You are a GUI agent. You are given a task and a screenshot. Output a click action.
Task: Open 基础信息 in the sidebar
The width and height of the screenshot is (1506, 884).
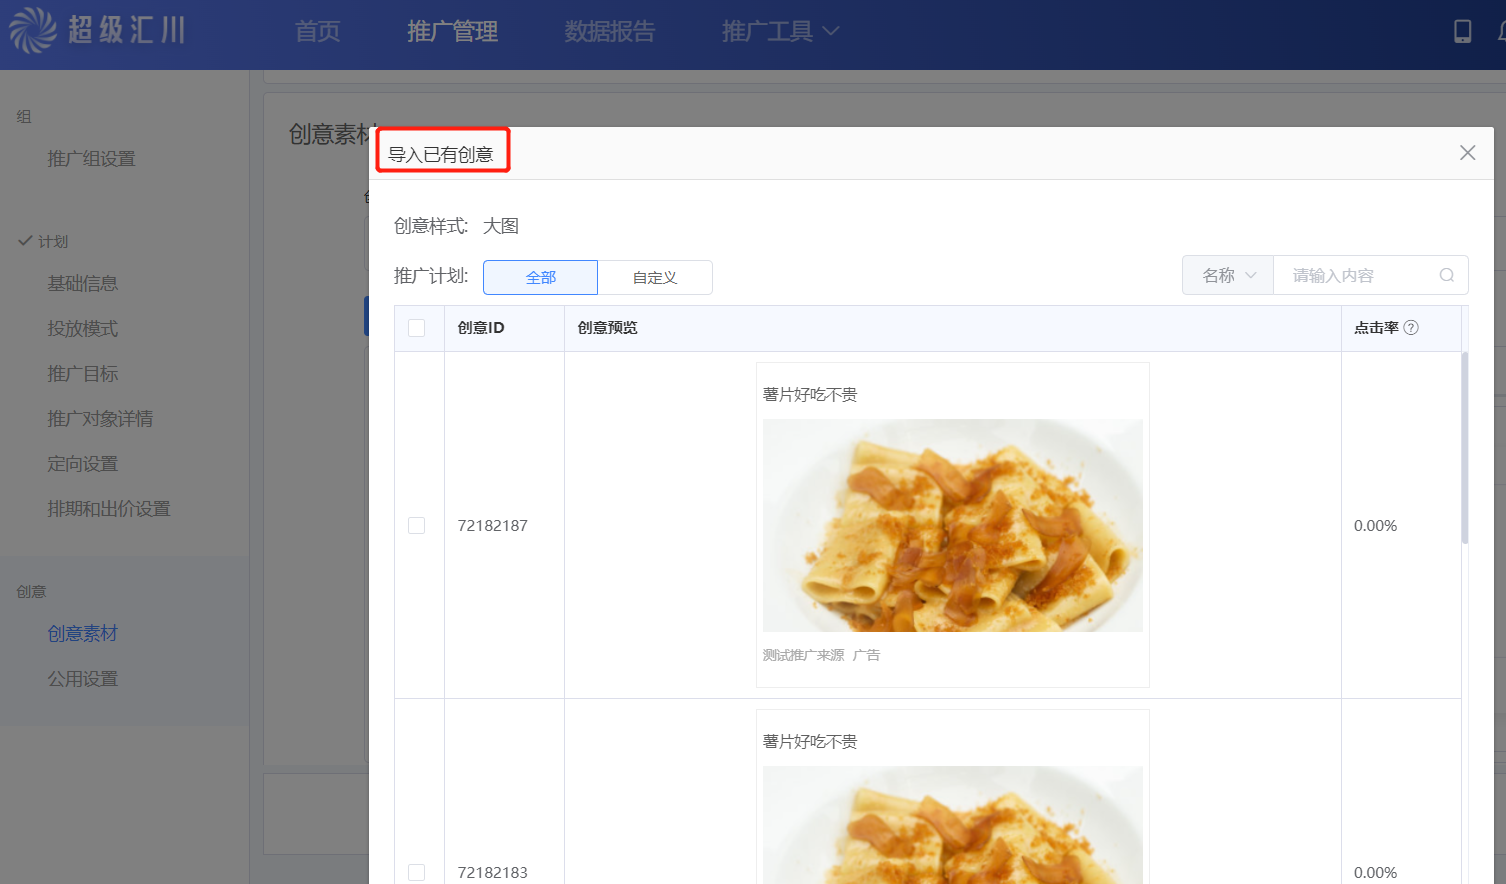83,284
